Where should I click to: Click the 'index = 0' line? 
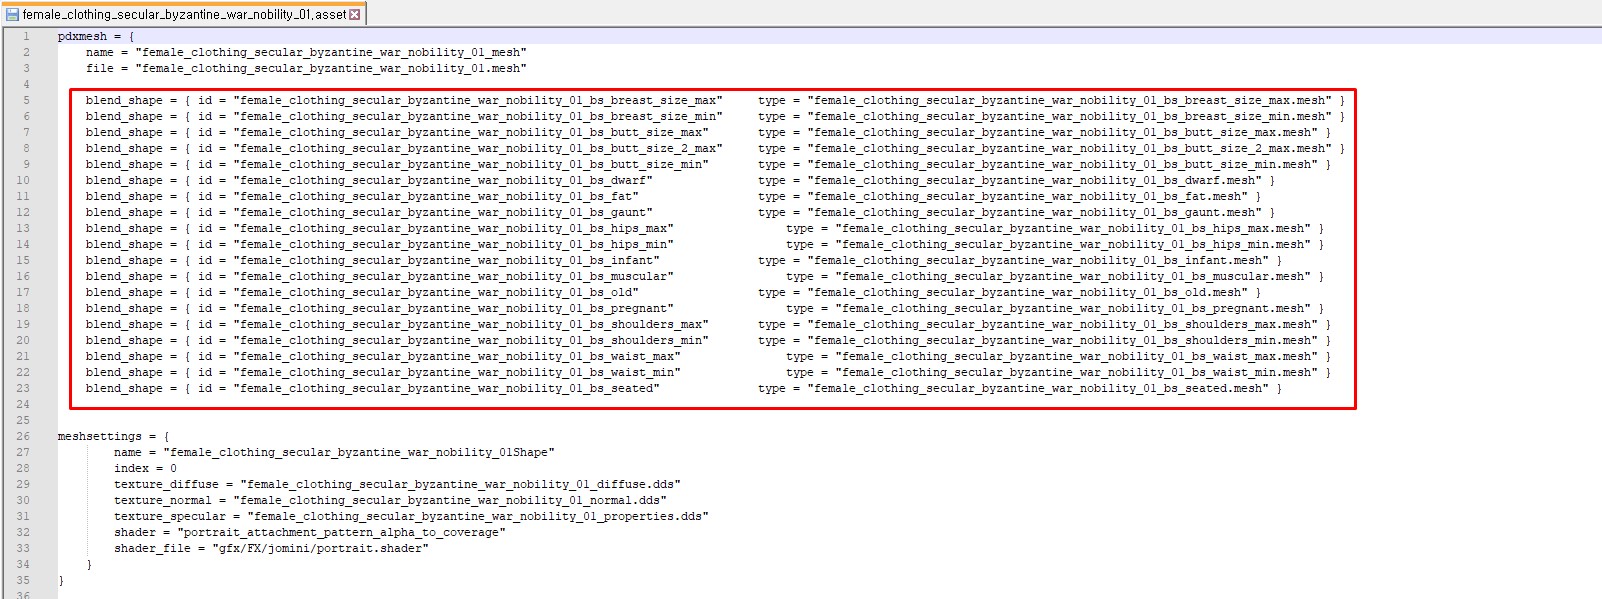[145, 468]
